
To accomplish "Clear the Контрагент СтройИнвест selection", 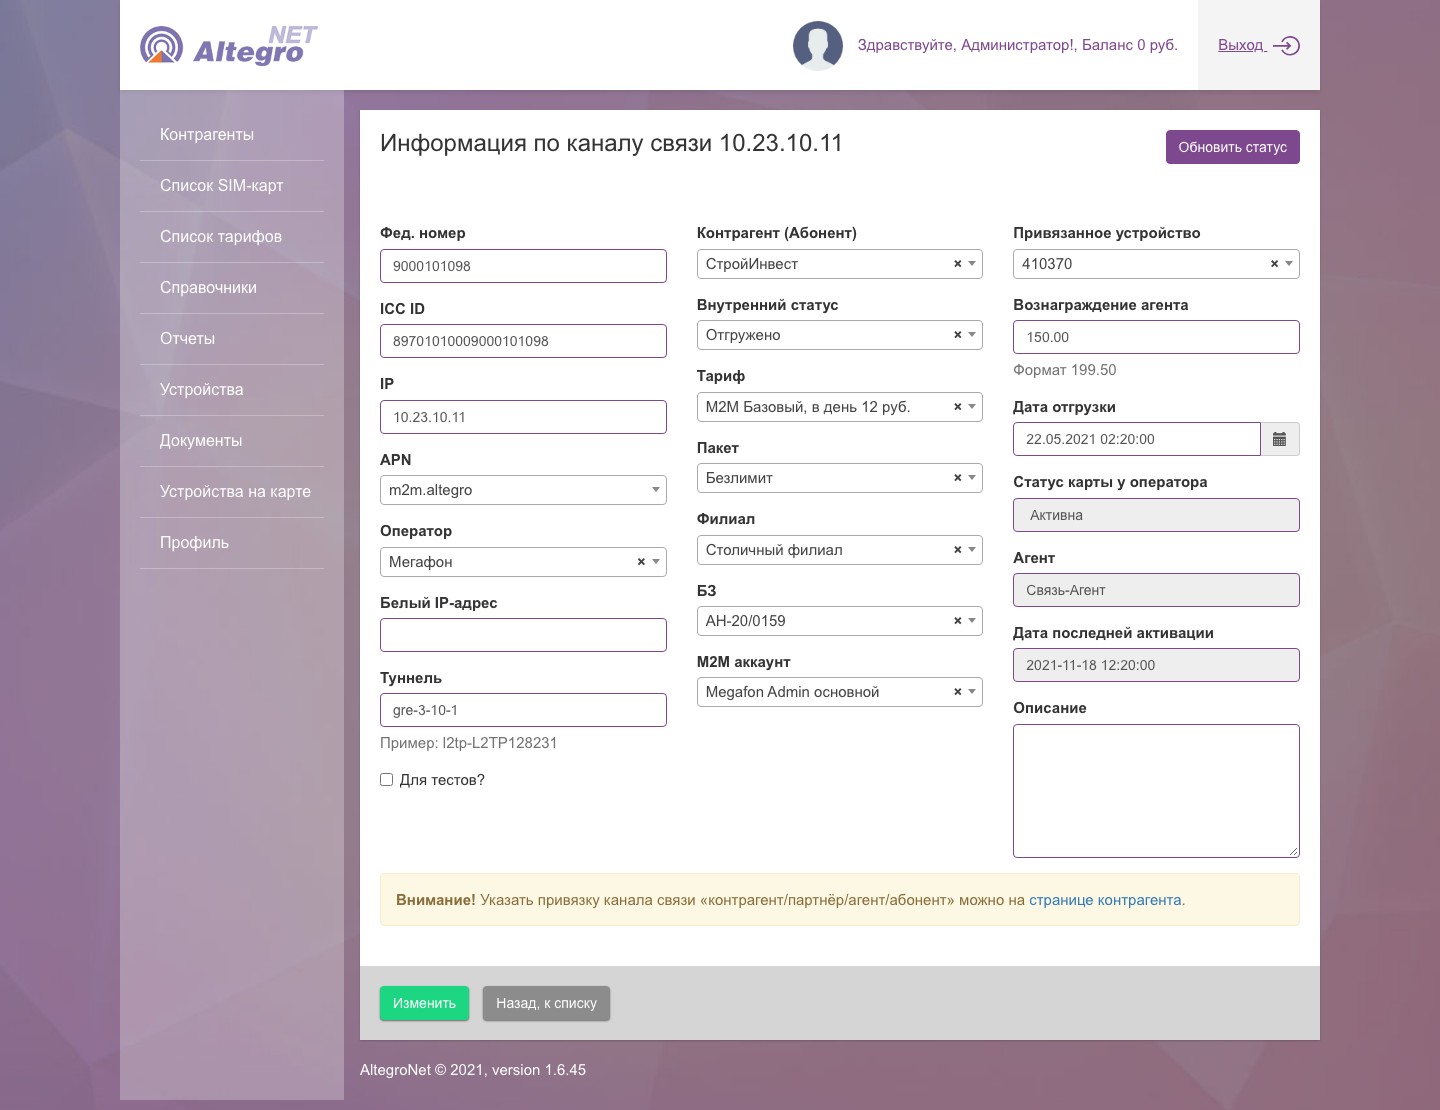I will (957, 264).
